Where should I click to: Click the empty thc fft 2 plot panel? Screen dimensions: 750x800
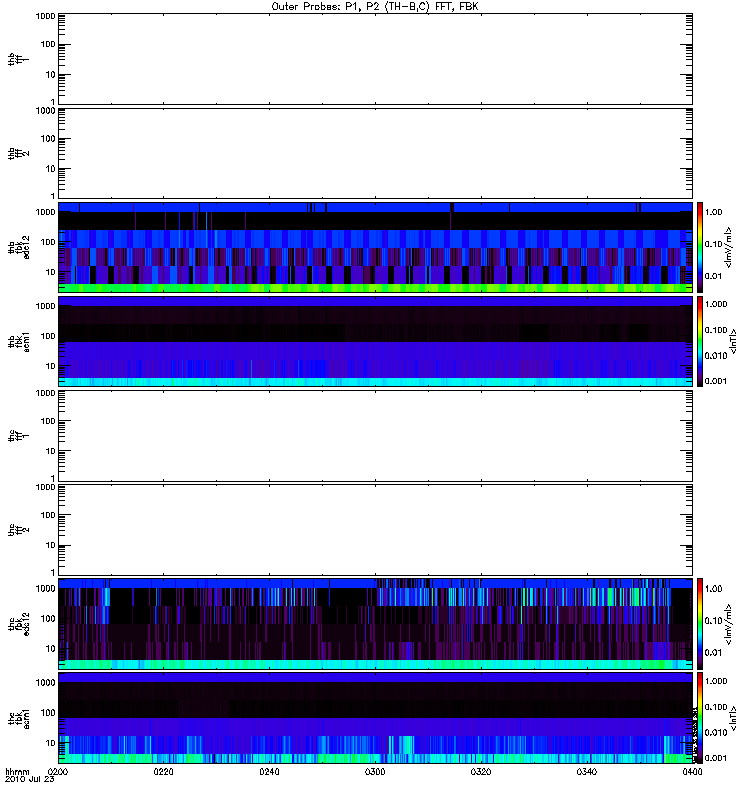pyautogui.click(x=375, y=530)
